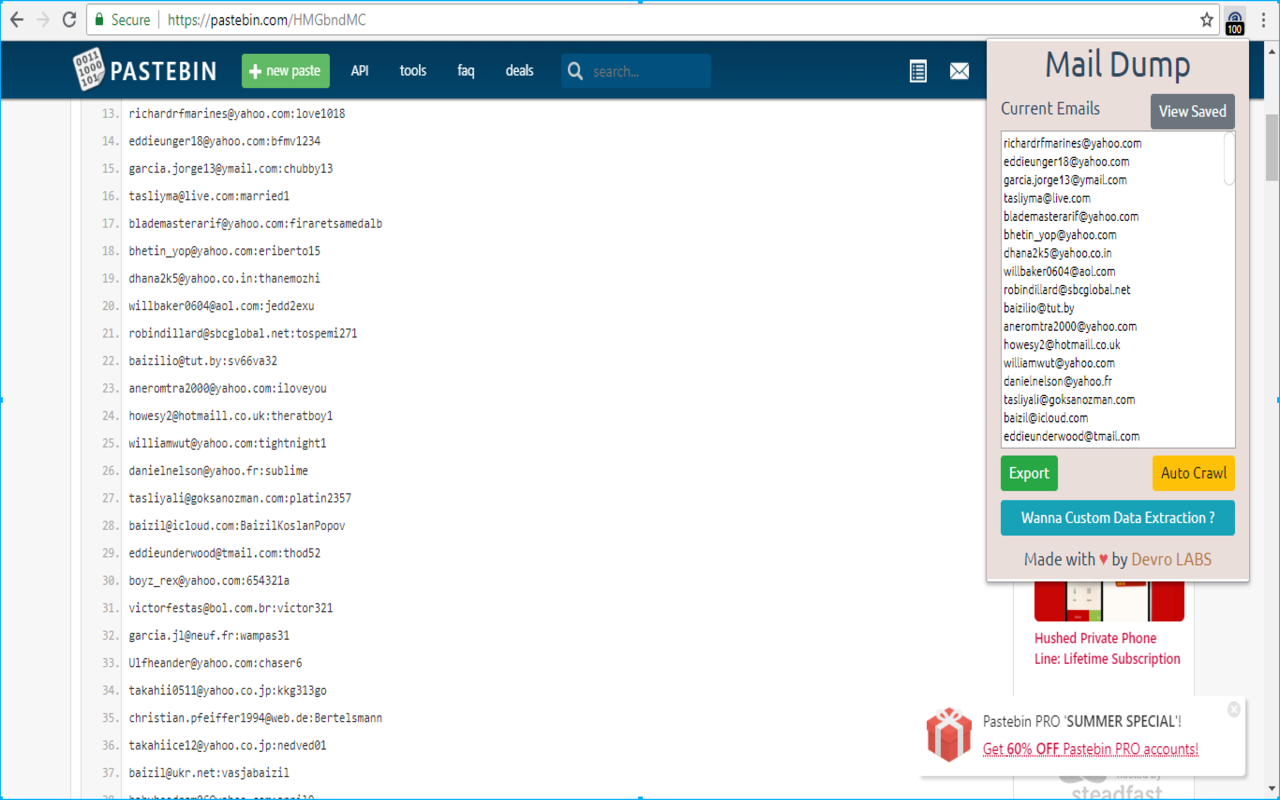
Task: Click paste line 14 ending bfmv1234
Action: [x=225, y=141]
